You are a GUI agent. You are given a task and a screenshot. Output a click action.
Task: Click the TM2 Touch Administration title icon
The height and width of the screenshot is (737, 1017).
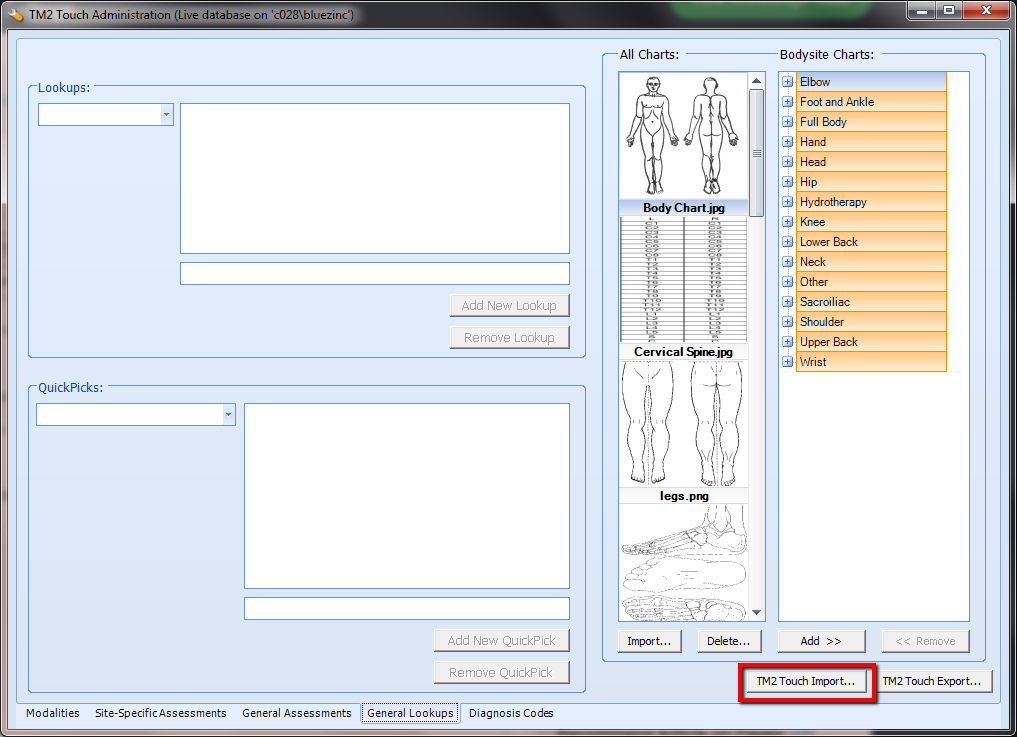click(x=16, y=14)
